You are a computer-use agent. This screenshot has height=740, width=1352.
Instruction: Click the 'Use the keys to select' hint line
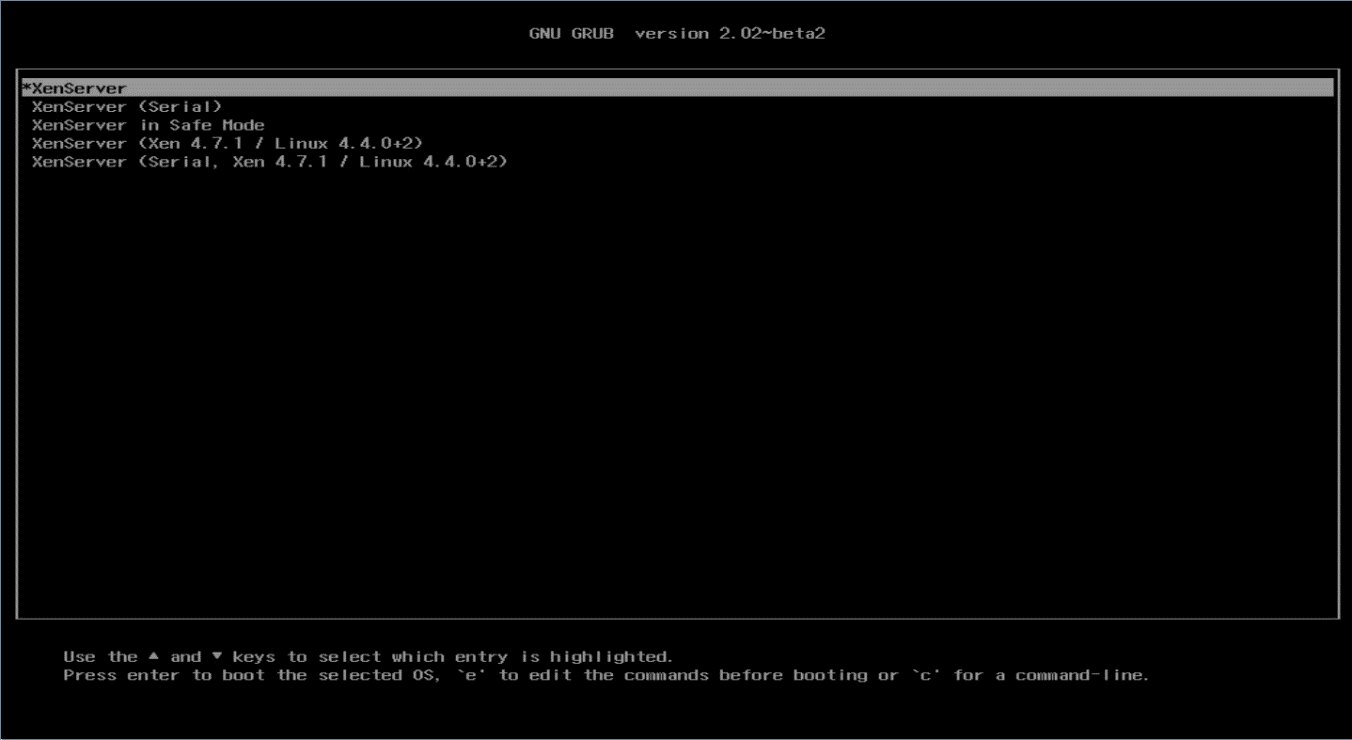point(368,657)
